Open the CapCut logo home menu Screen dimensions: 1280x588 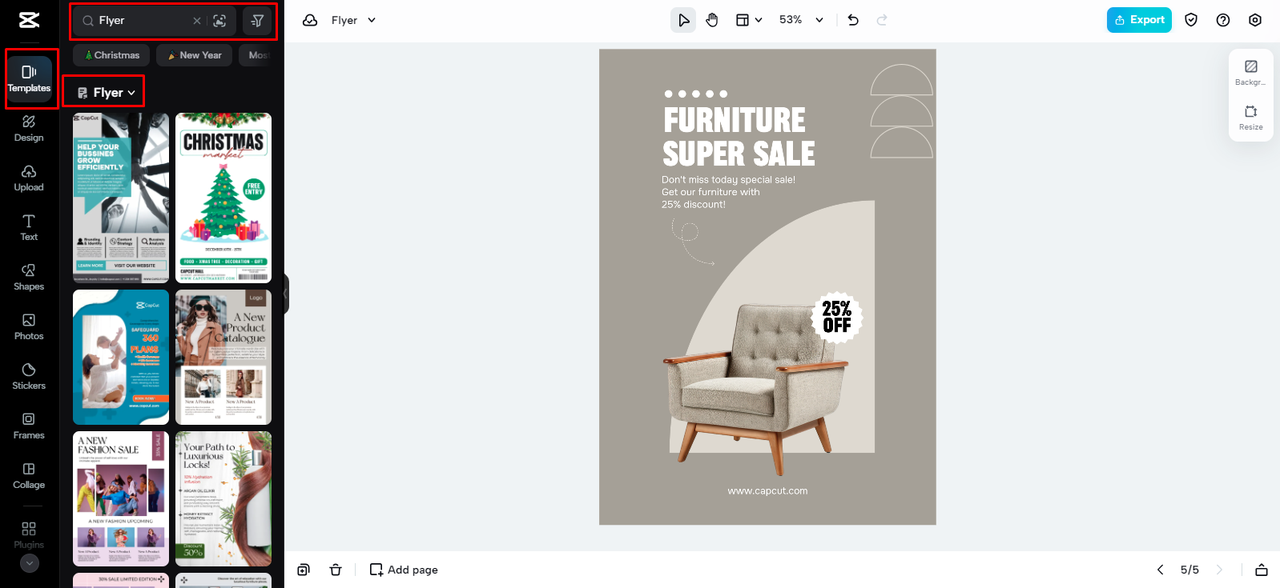29,20
